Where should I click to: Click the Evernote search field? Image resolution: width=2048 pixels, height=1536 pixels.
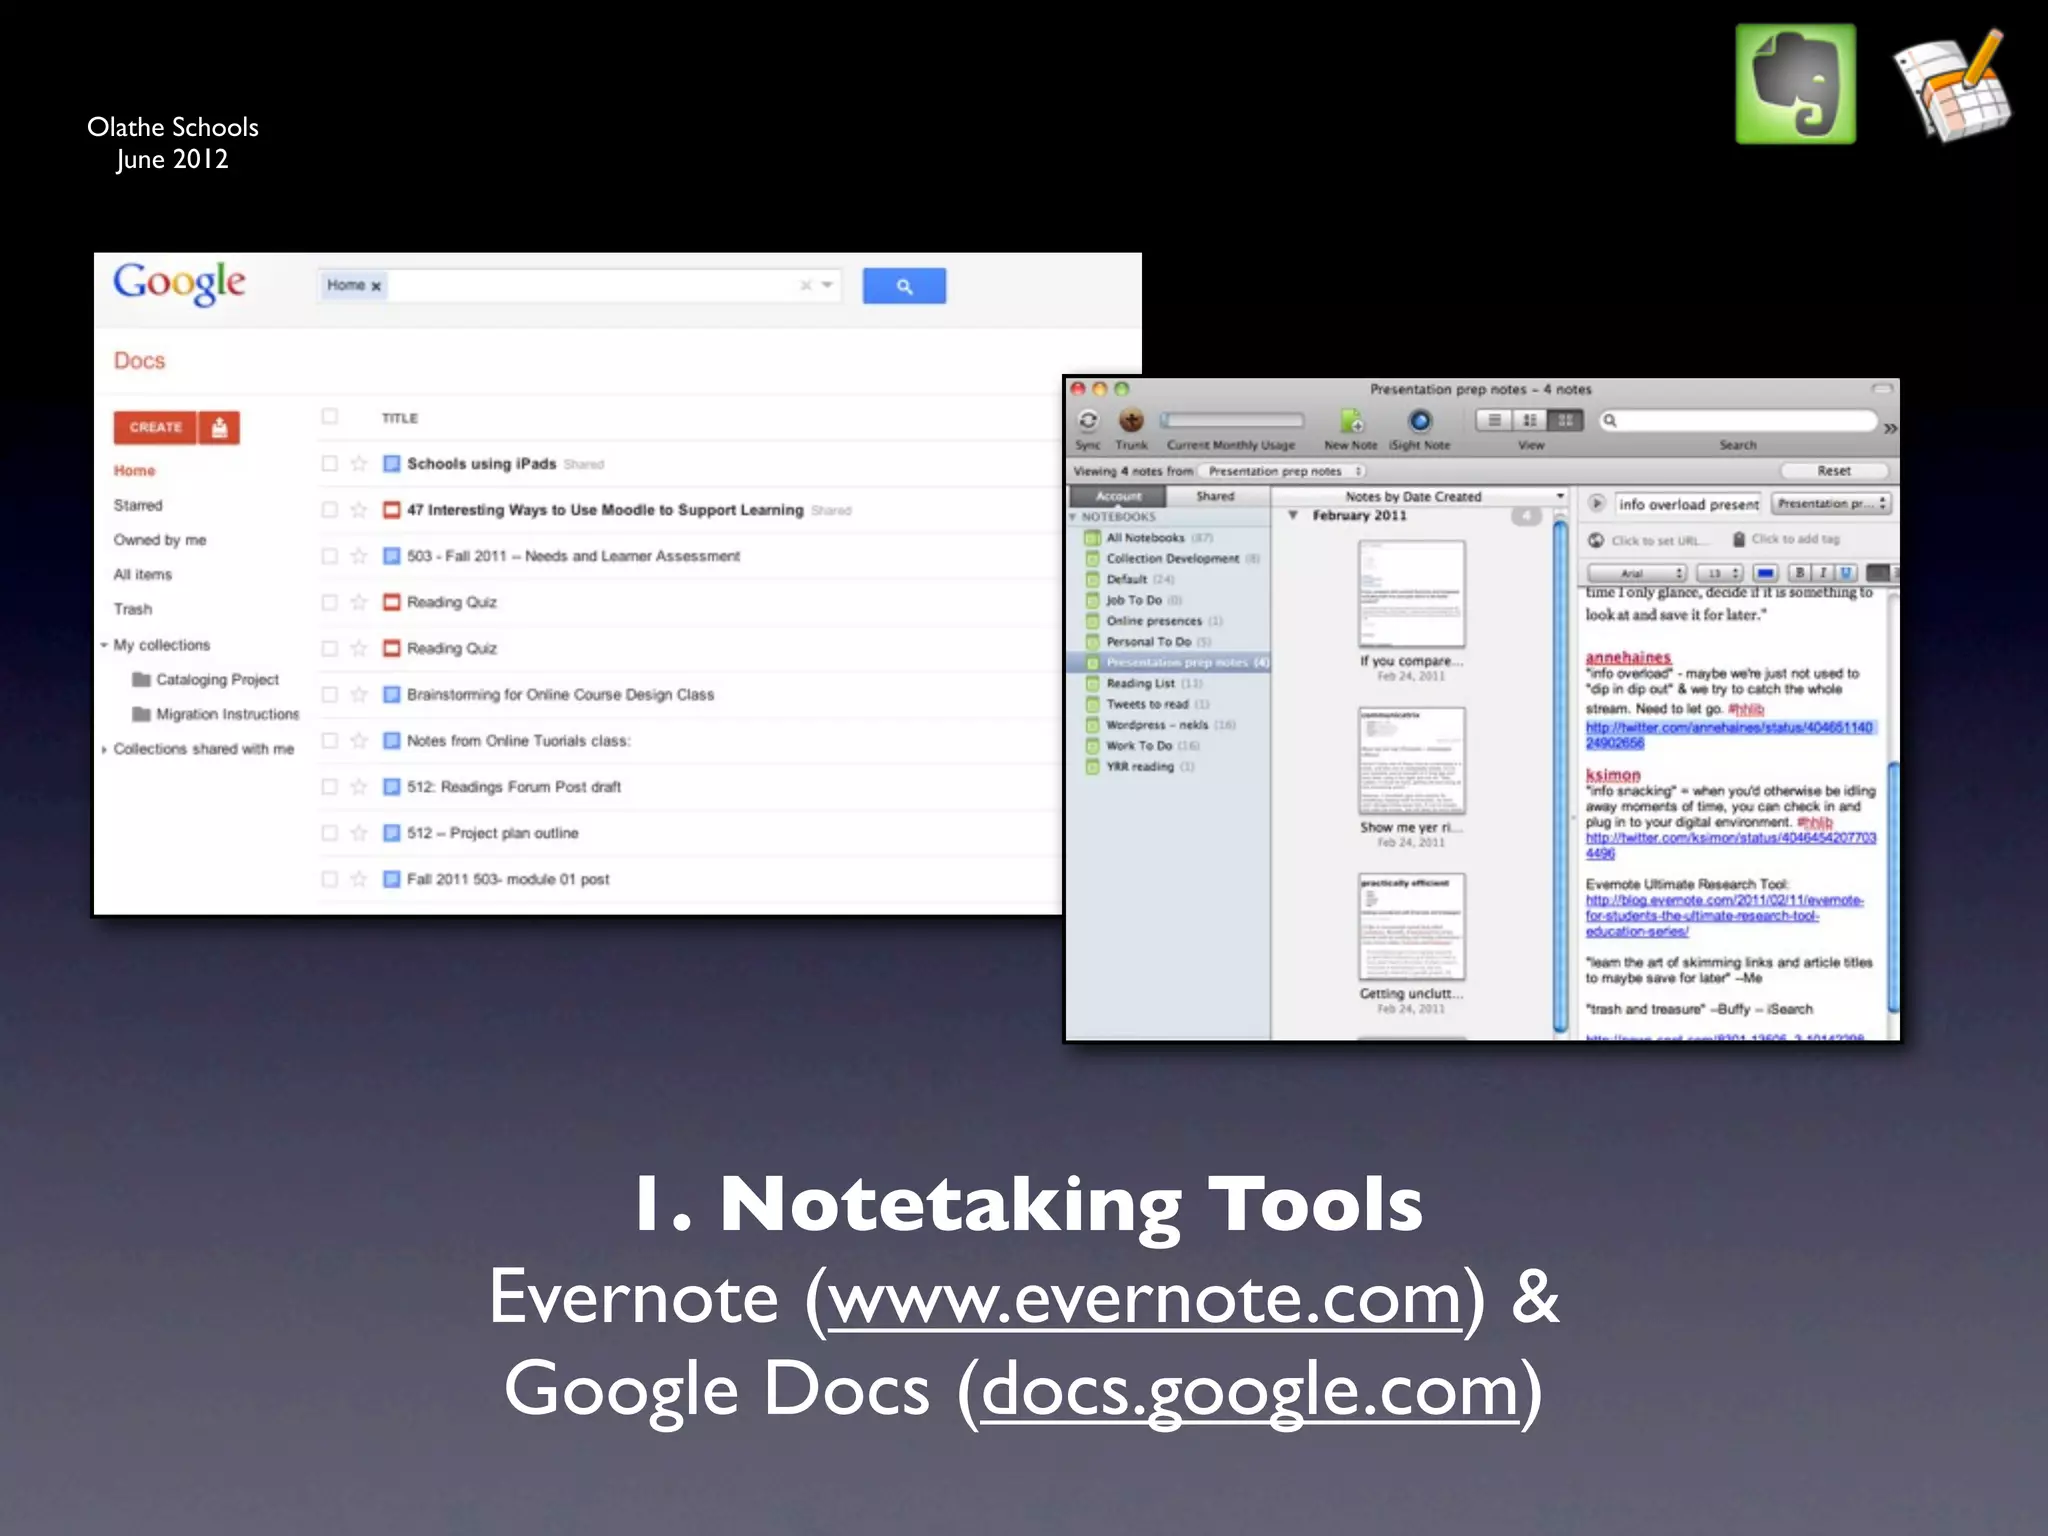click(x=1738, y=421)
